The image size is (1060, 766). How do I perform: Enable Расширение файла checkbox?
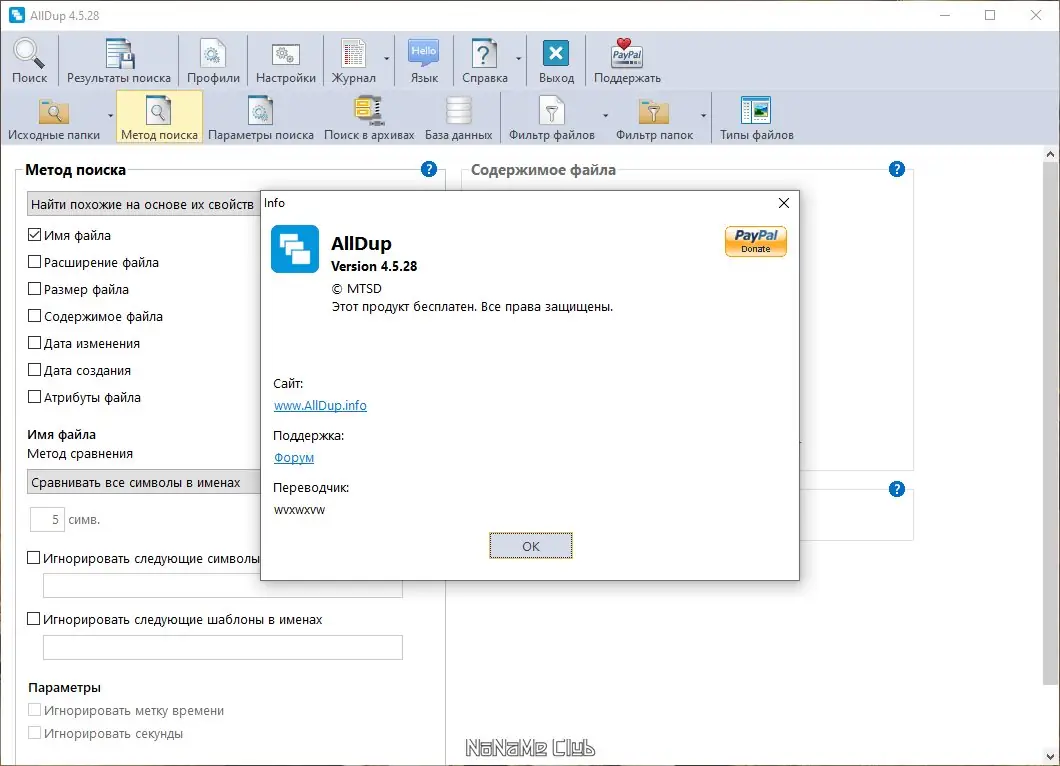point(34,262)
